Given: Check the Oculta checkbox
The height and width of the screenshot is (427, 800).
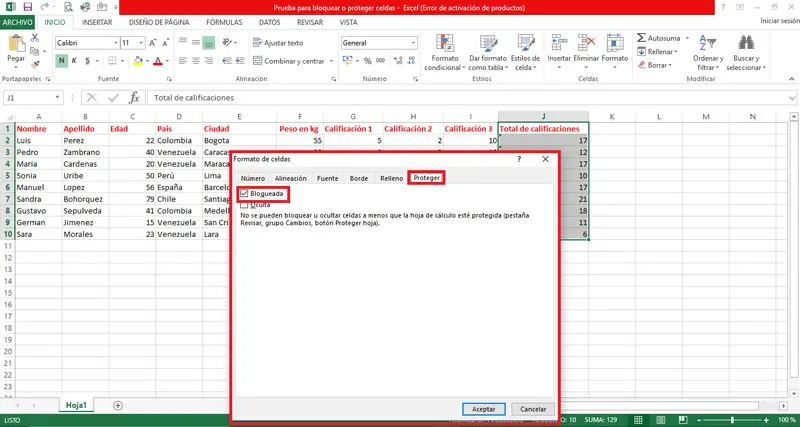Looking at the screenshot, I should coord(244,205).
